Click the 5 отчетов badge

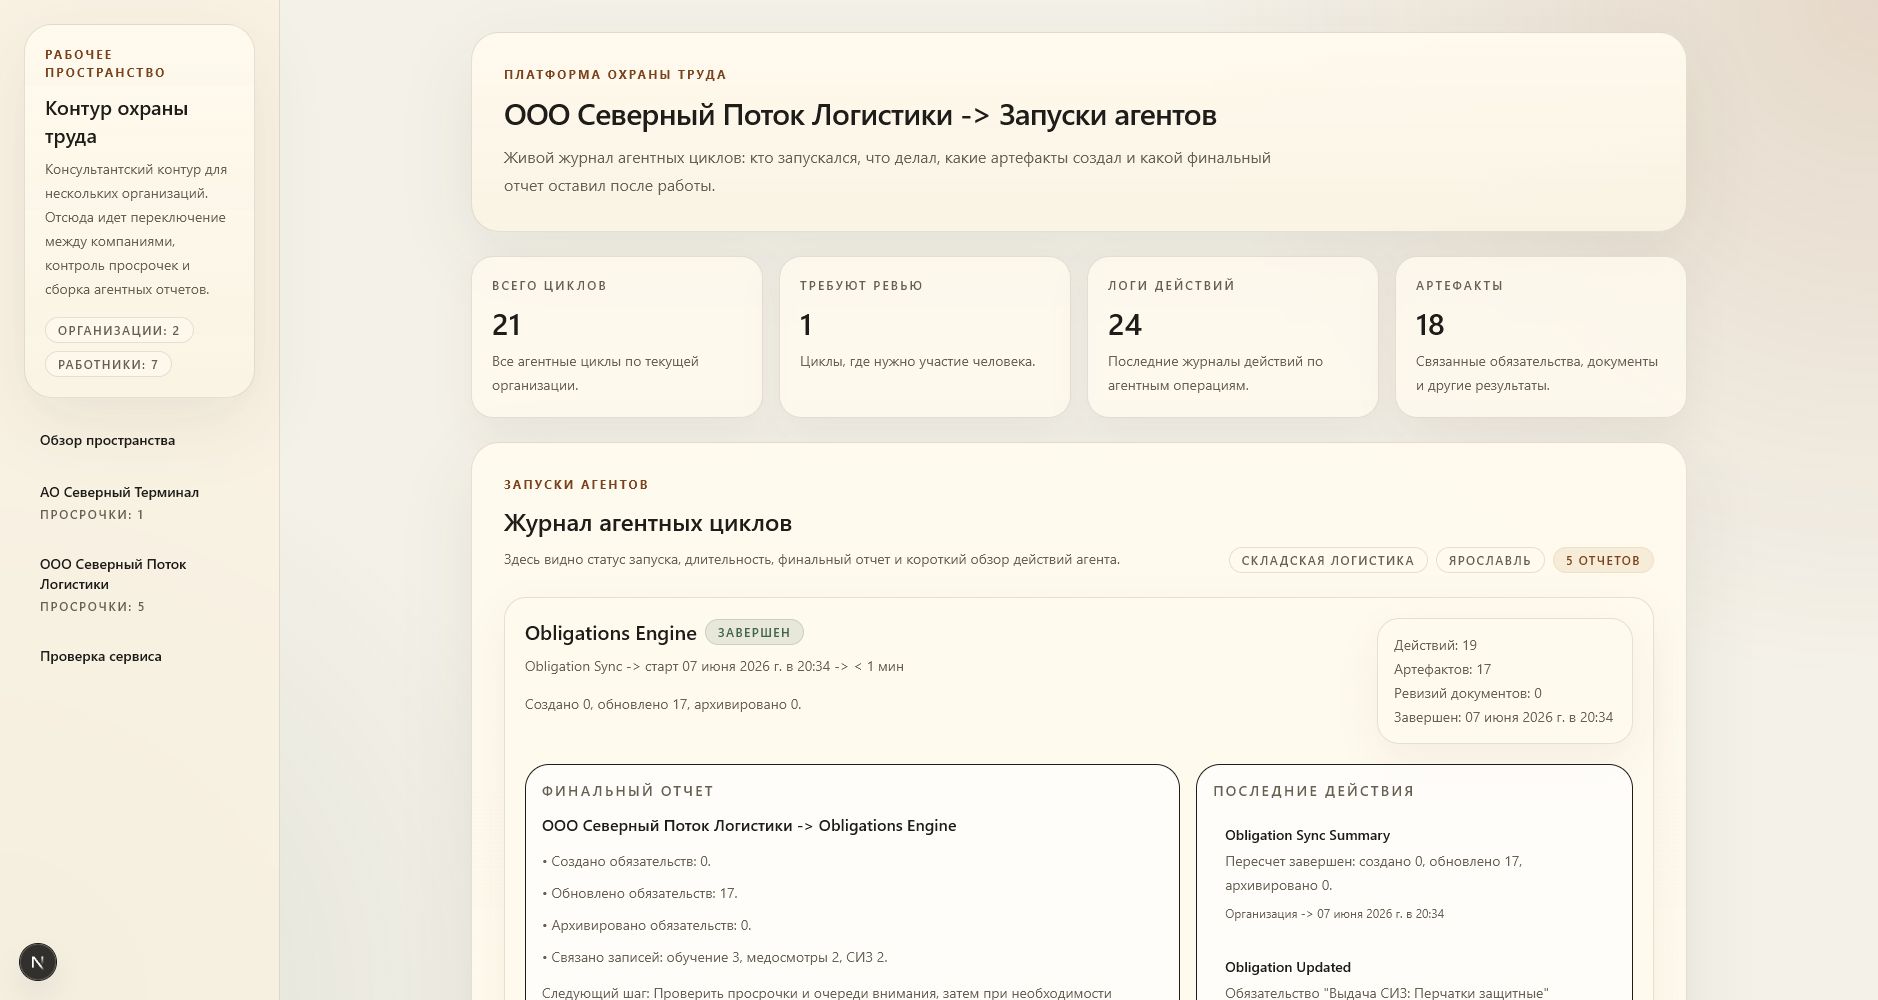1603,560
